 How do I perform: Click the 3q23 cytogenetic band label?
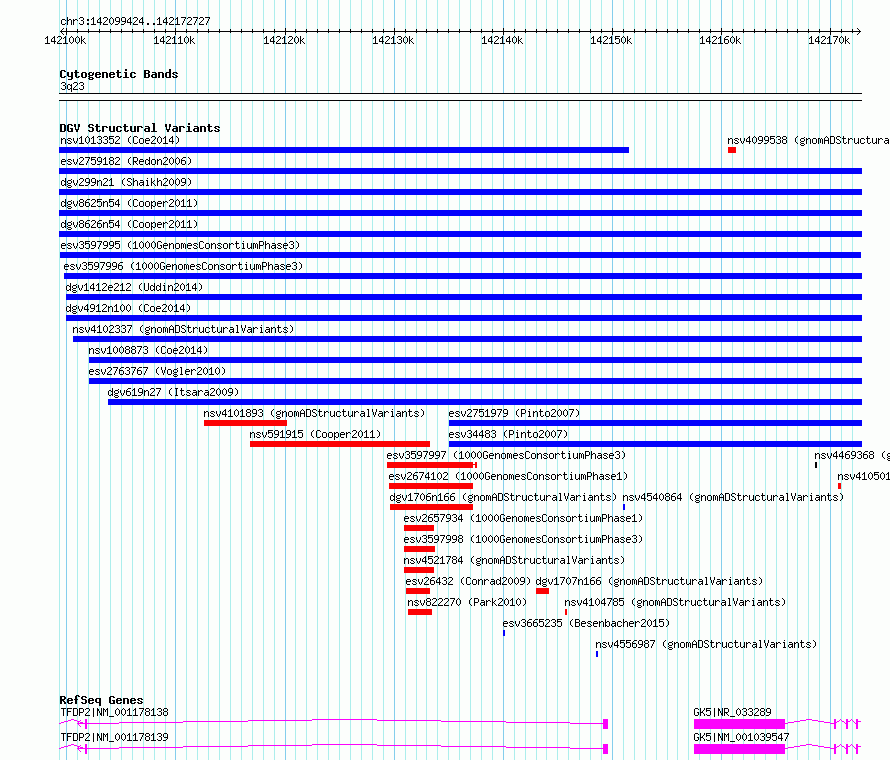click(x=72, y=86)
